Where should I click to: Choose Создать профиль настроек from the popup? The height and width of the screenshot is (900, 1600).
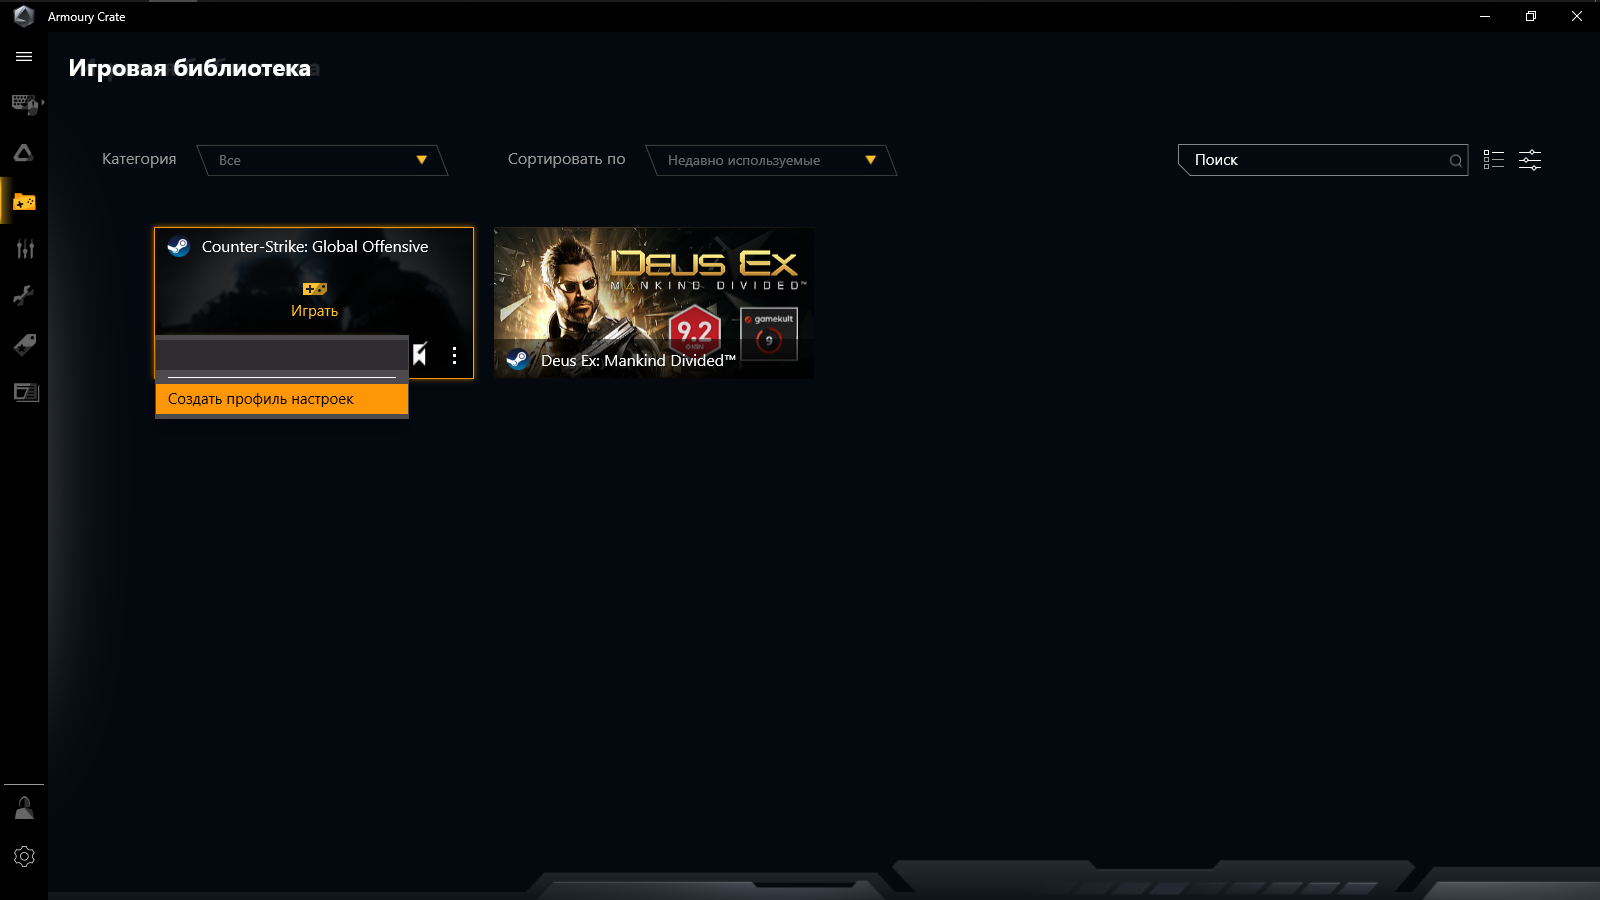pyautogui.click(x=282, y=399)
